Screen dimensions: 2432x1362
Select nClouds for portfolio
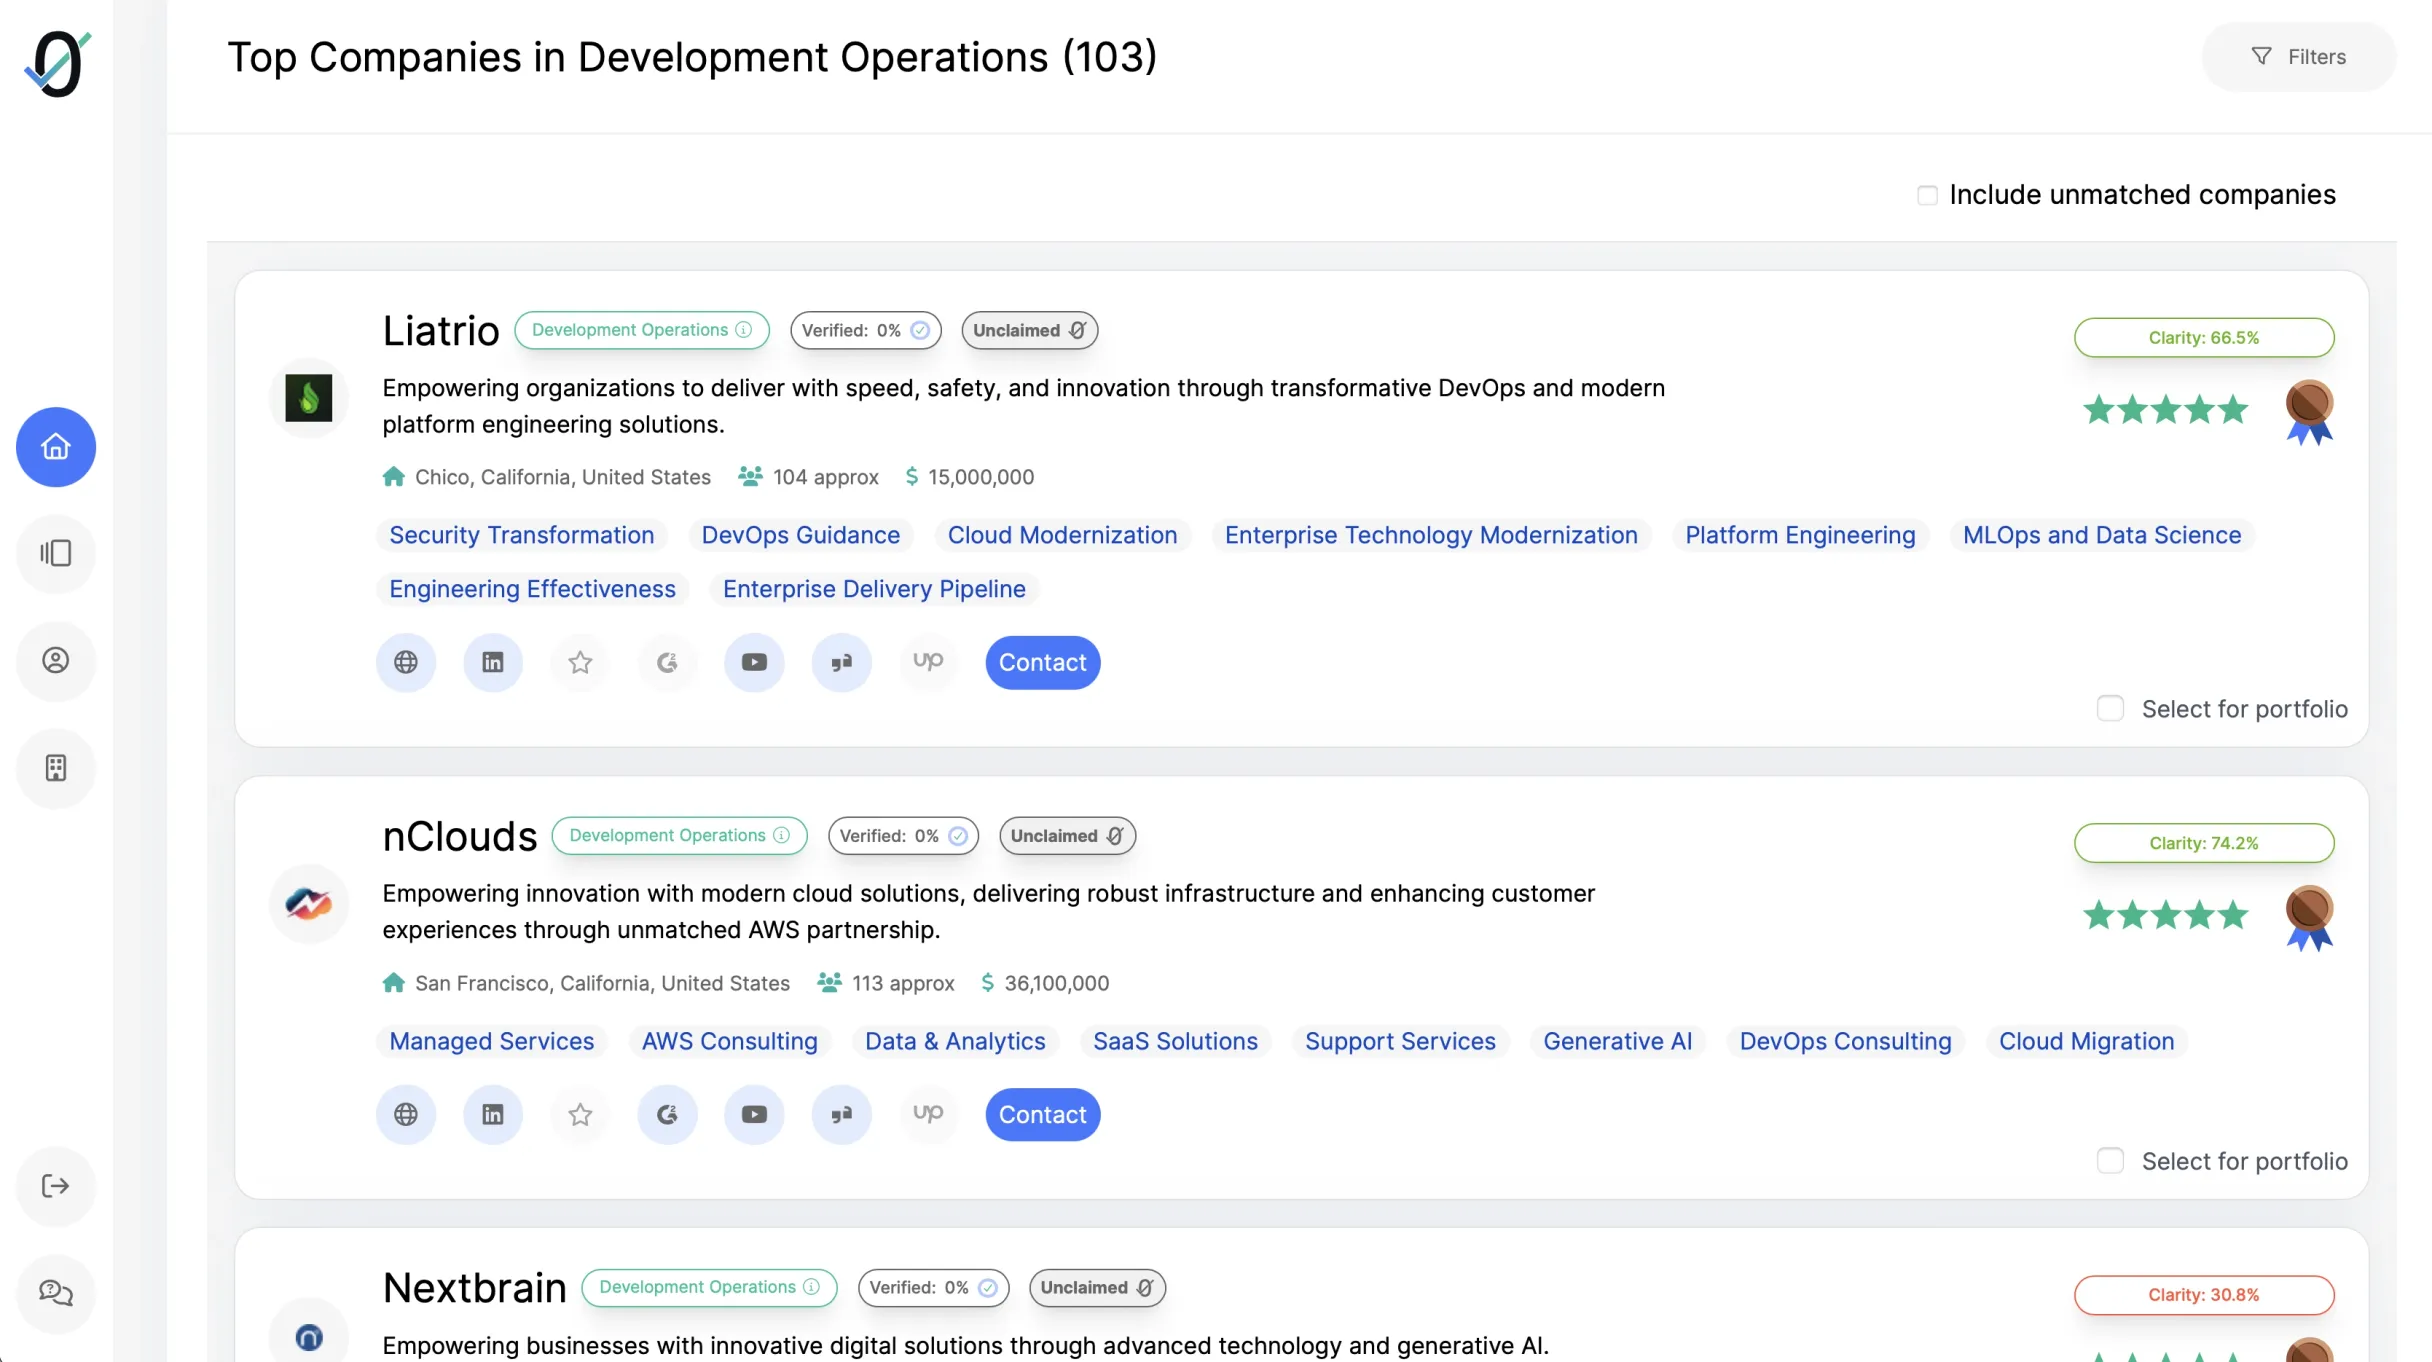tap(2110, 1161)
